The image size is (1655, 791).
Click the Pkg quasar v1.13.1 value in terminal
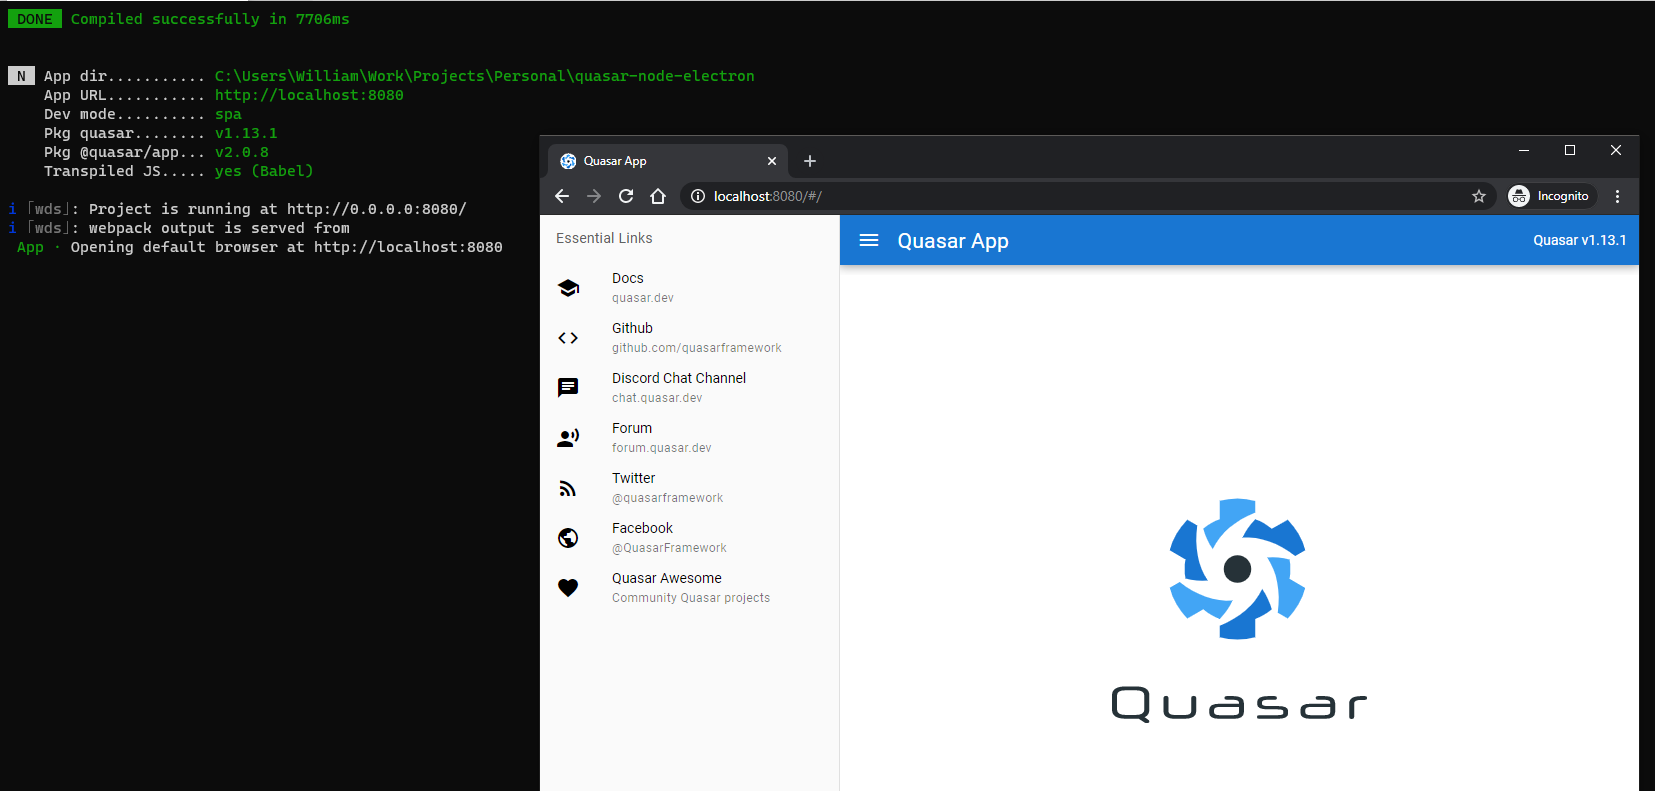246,133
